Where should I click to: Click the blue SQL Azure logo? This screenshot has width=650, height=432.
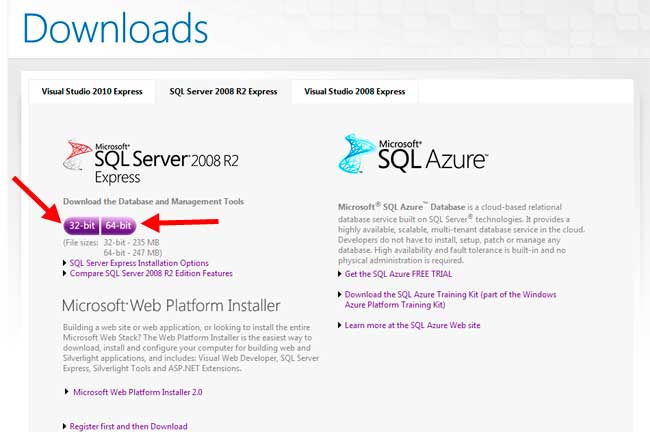click(x=413, y=154)
